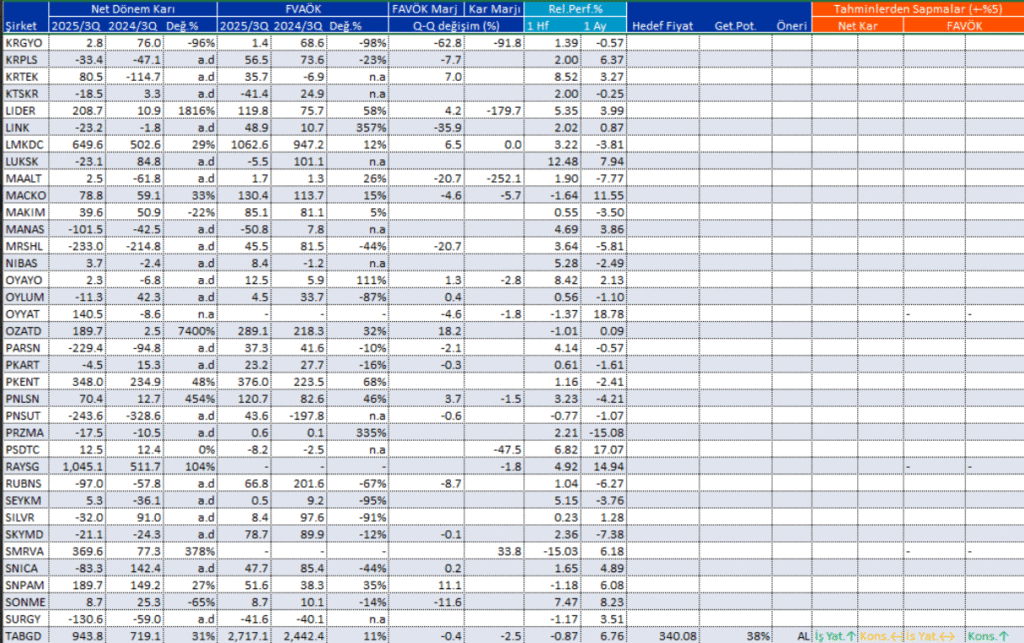Viewport: 1024px width, 643px height.
Task: Click the -15.03 value in SMRVA row
Action: click(x=552, y=552)
